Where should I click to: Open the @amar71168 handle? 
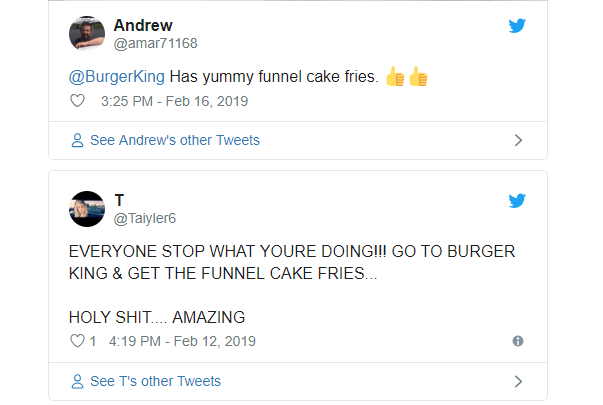pyautogui.click(x=157, y=44)
